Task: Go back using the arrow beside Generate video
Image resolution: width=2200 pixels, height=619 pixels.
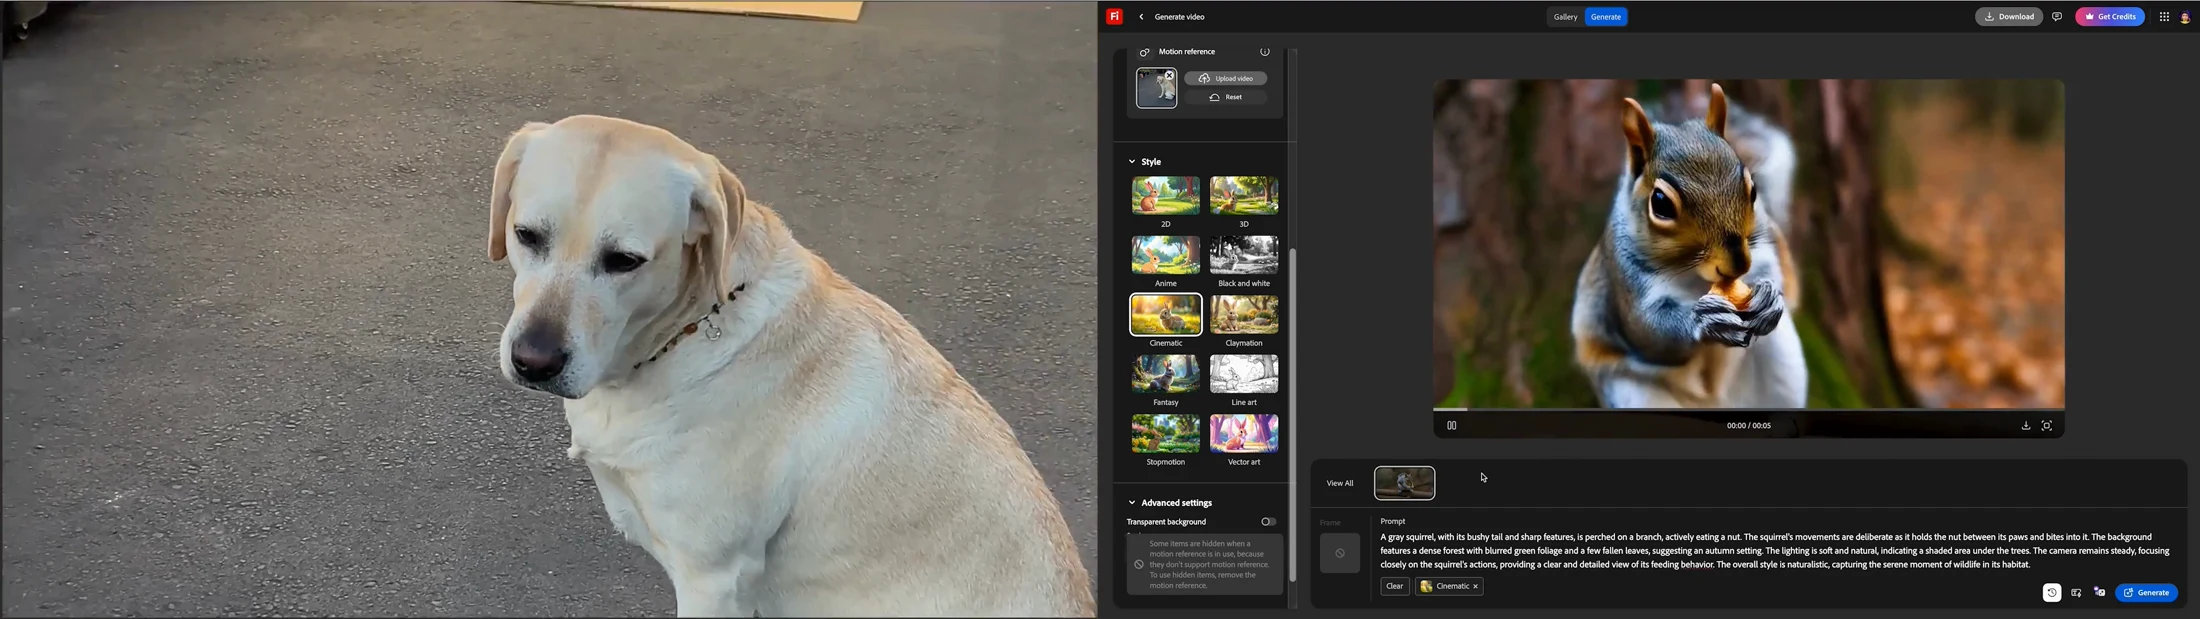Action: click(x=1141, y=17)
